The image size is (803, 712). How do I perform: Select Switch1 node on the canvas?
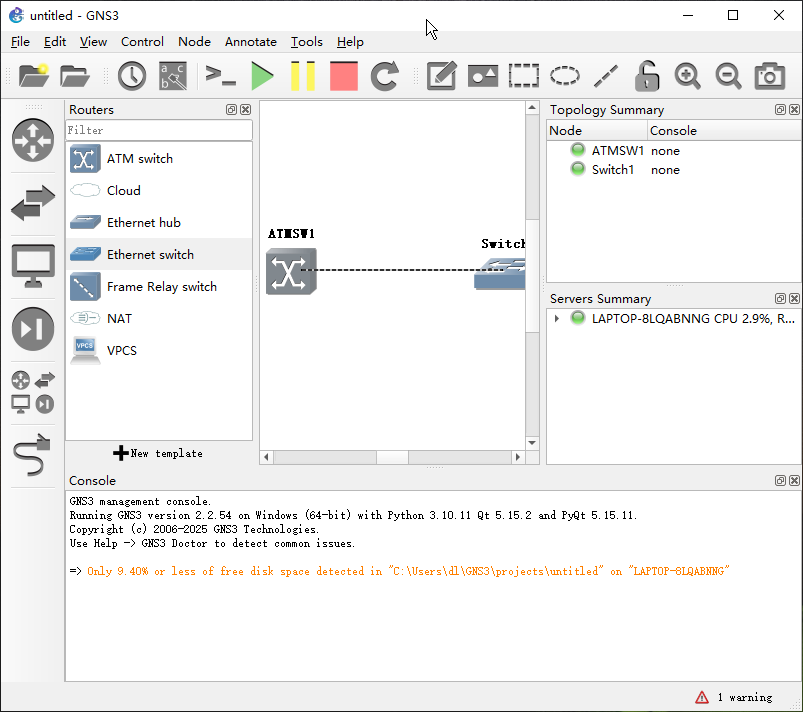point(500,273)
